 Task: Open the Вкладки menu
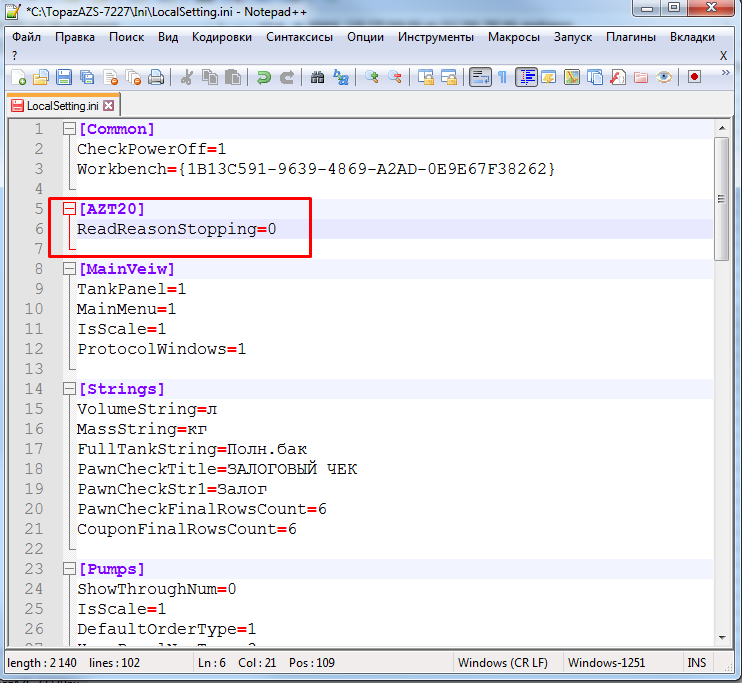(x=692, y=37)
